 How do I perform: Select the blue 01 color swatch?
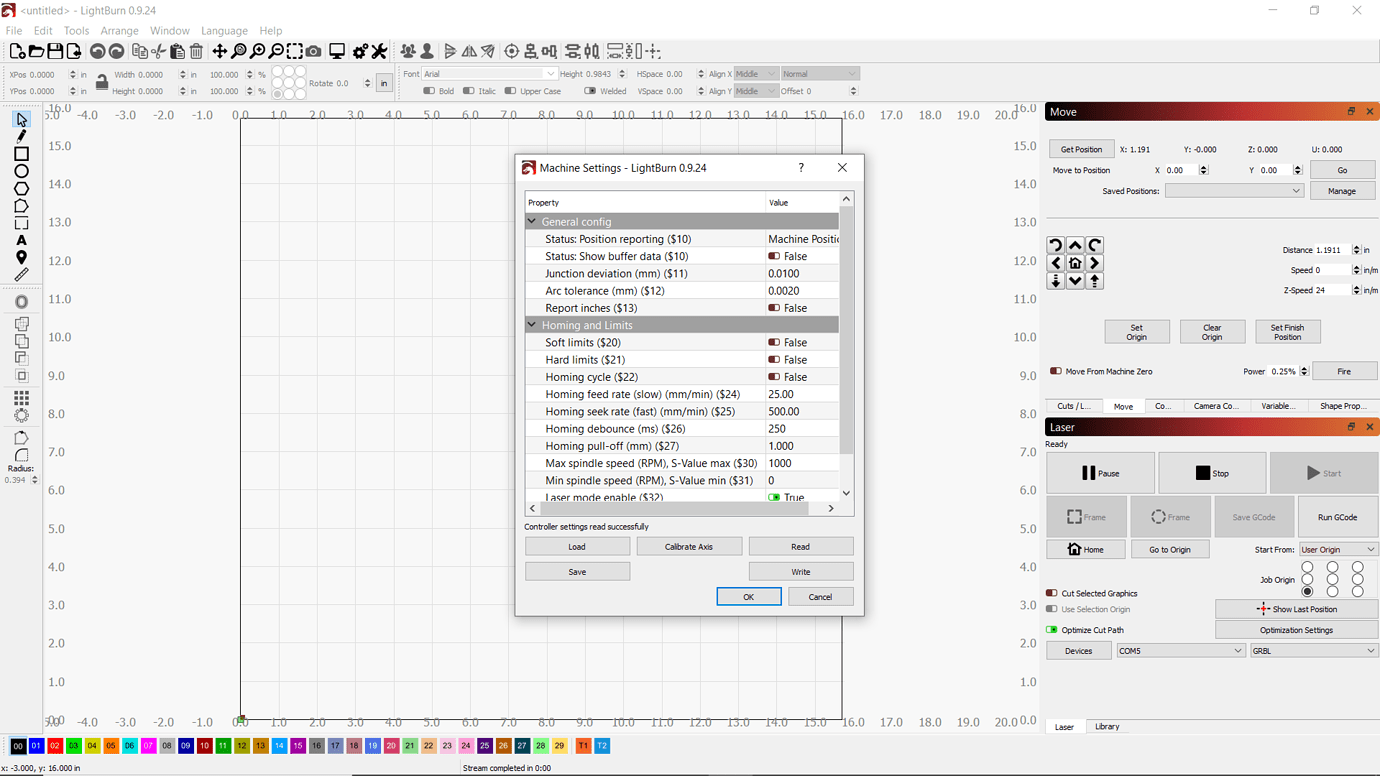(36, 746)
